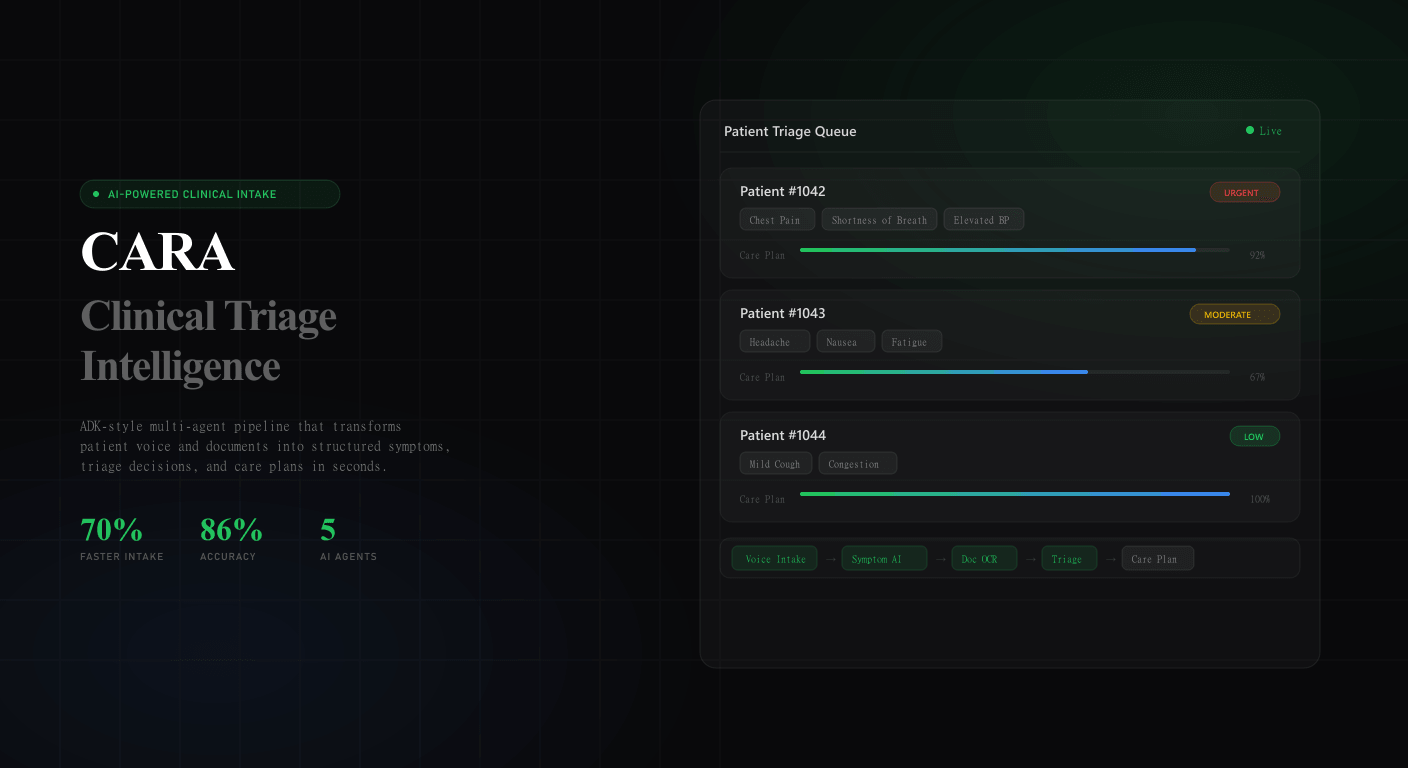
Task: Select the Care Plan pipeline step
Action: point(1157,559)
